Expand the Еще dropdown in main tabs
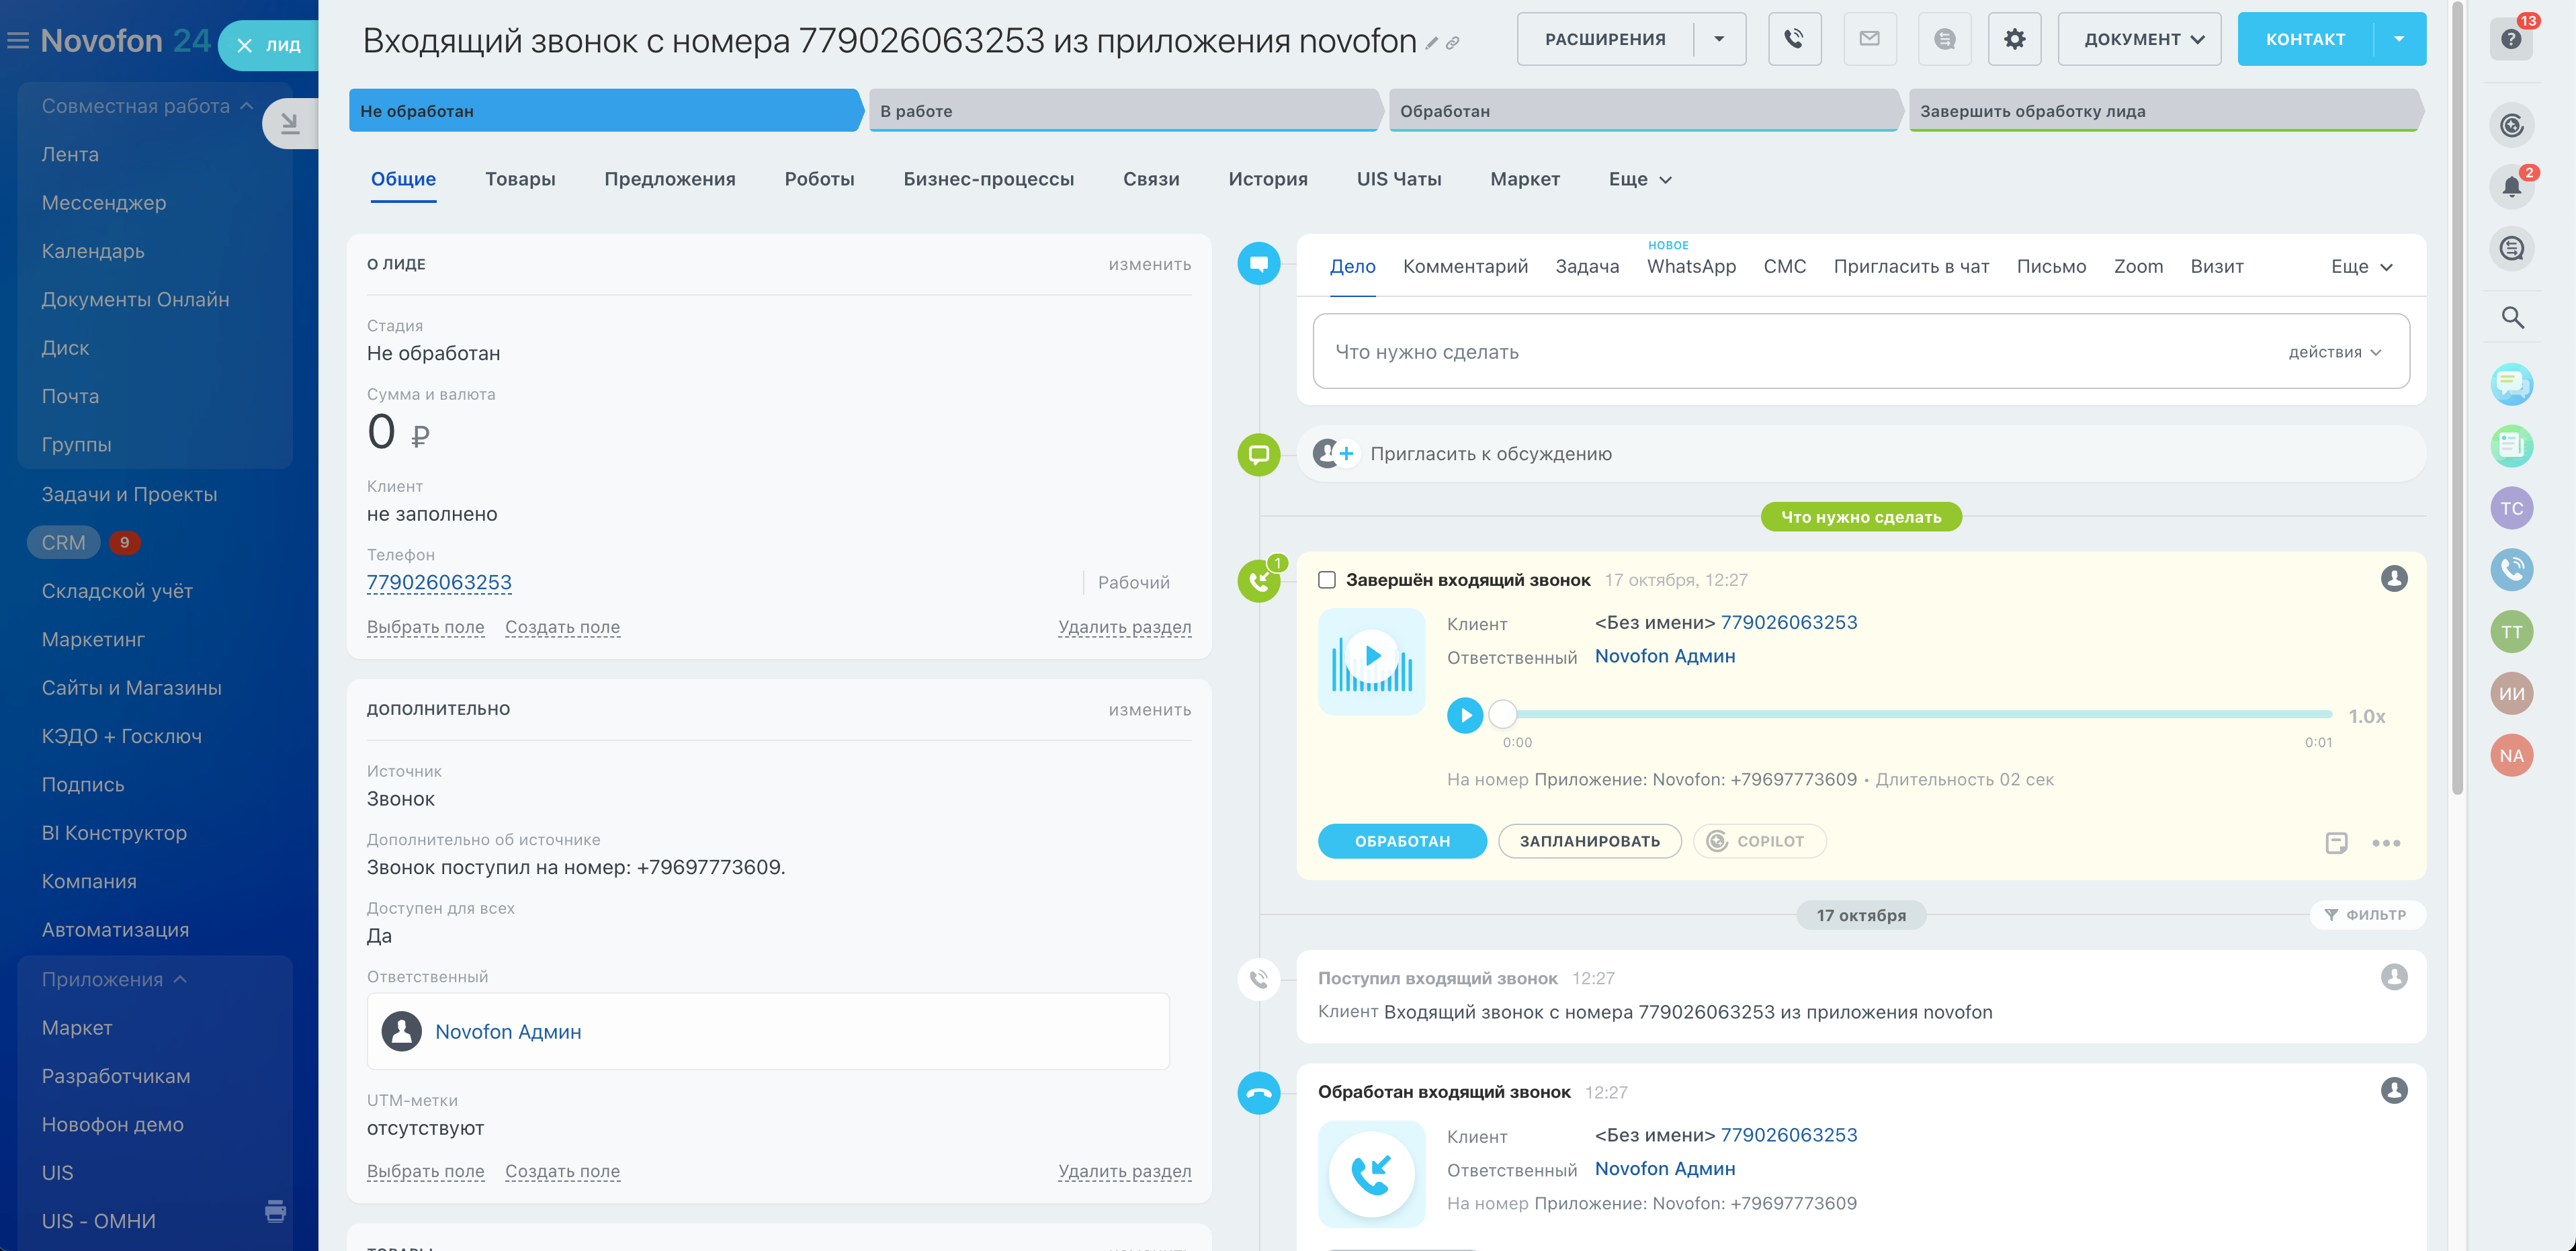This screenshot has height=1251, width=2576. click(1639, 179)
